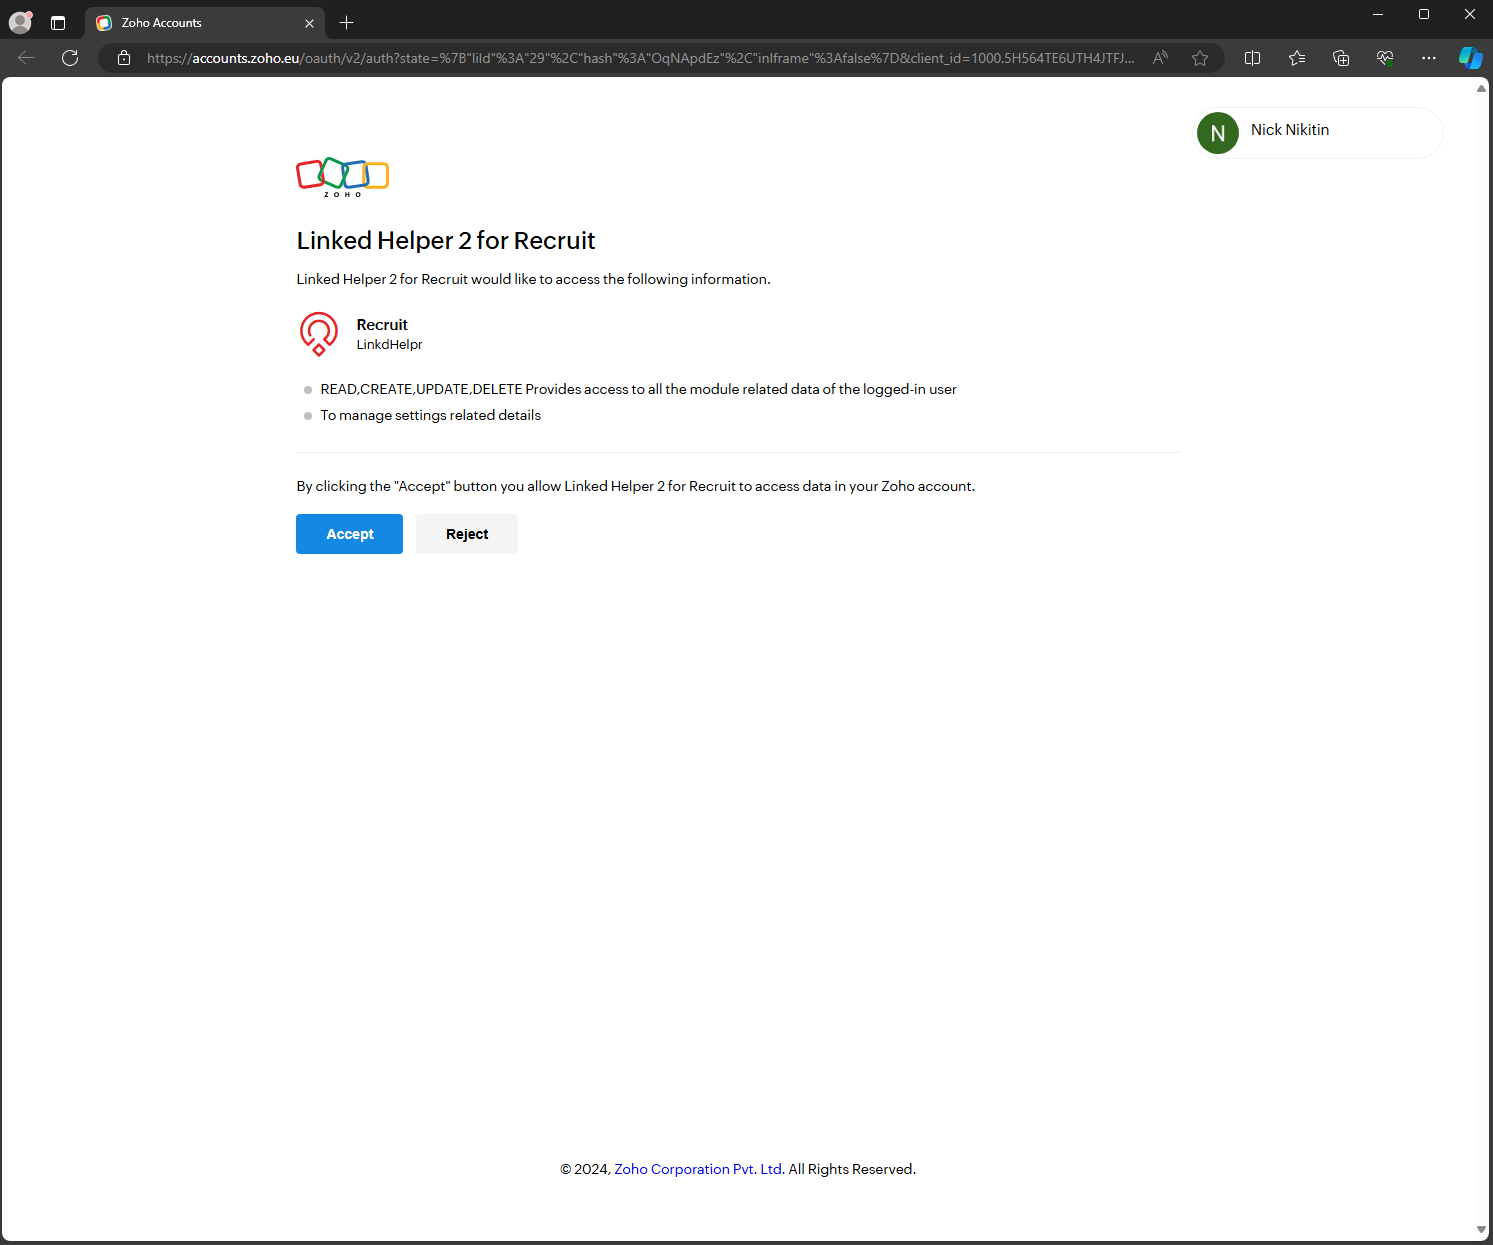Viewport: 1493px width, 1245px height.
Task: Open the tab actions menu icon
Action: pos(58,22)
